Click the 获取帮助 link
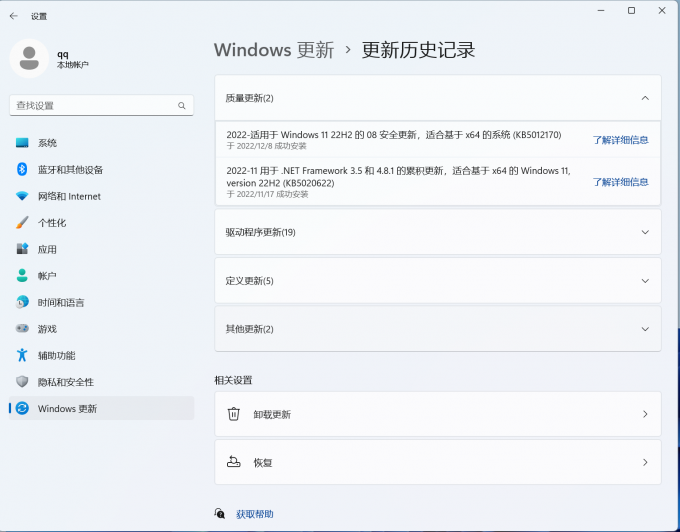This screenshot has height=532, width=680. point(255,514)
